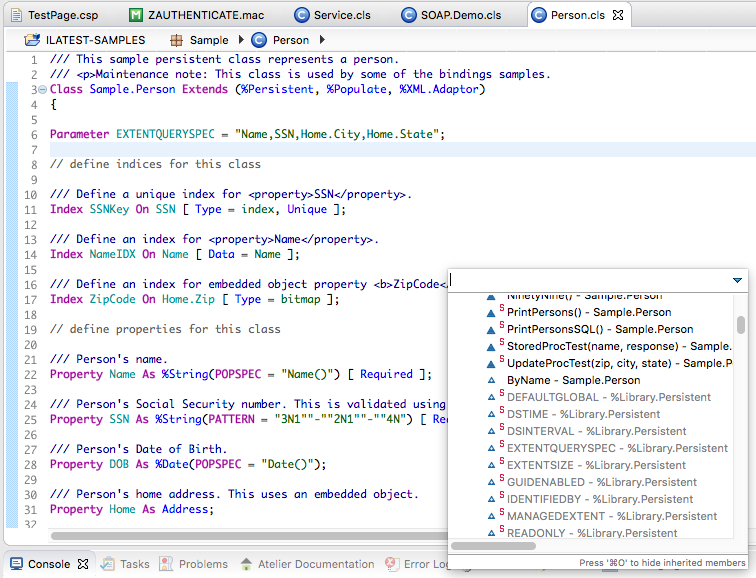Click the triangle icon beside PrintPersons()
756x578 pixels.
[x=491, y=313]
